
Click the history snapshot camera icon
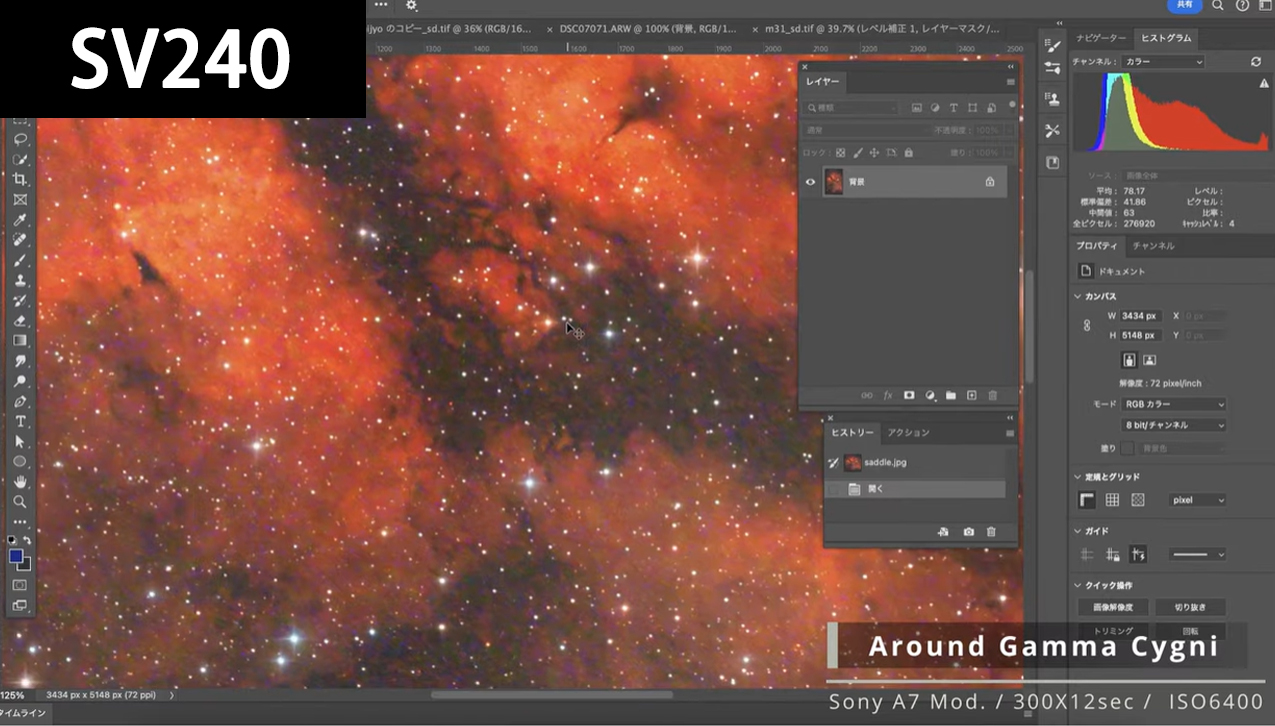point(969,532)
